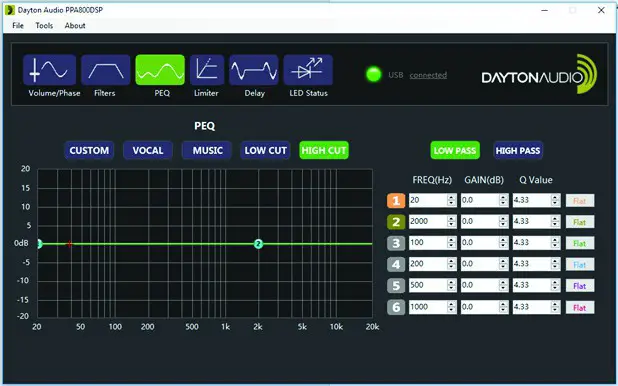The image size is (618, 386).
Task: Reset band 5 with its Flat button
Action: tap(580, 286)
